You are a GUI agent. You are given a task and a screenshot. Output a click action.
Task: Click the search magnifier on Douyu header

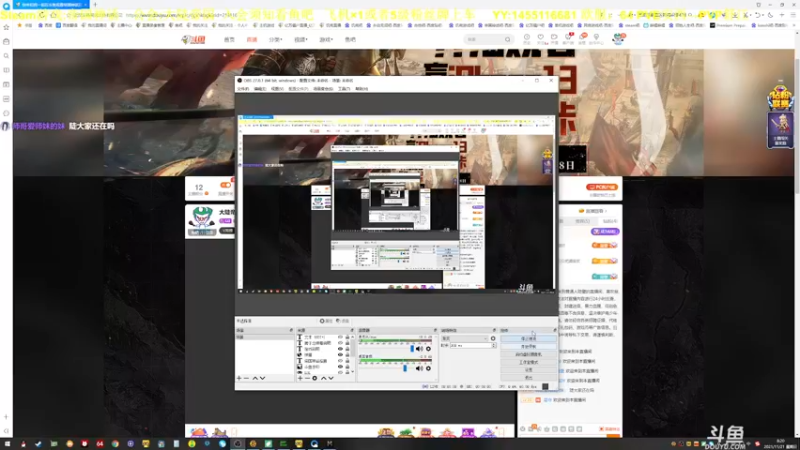click(507, 39)
